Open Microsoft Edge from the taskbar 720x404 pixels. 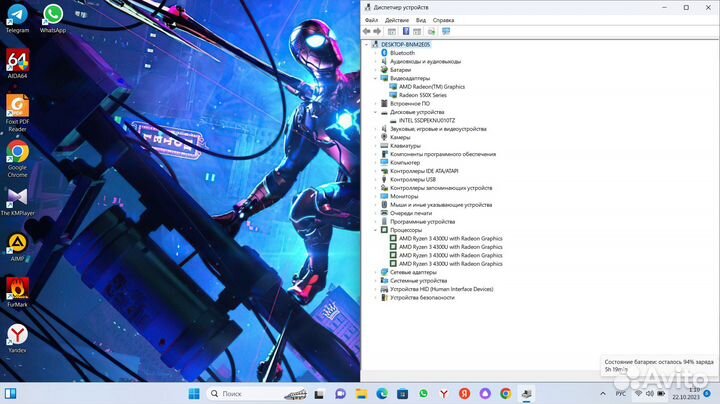[x=382, y=394]
